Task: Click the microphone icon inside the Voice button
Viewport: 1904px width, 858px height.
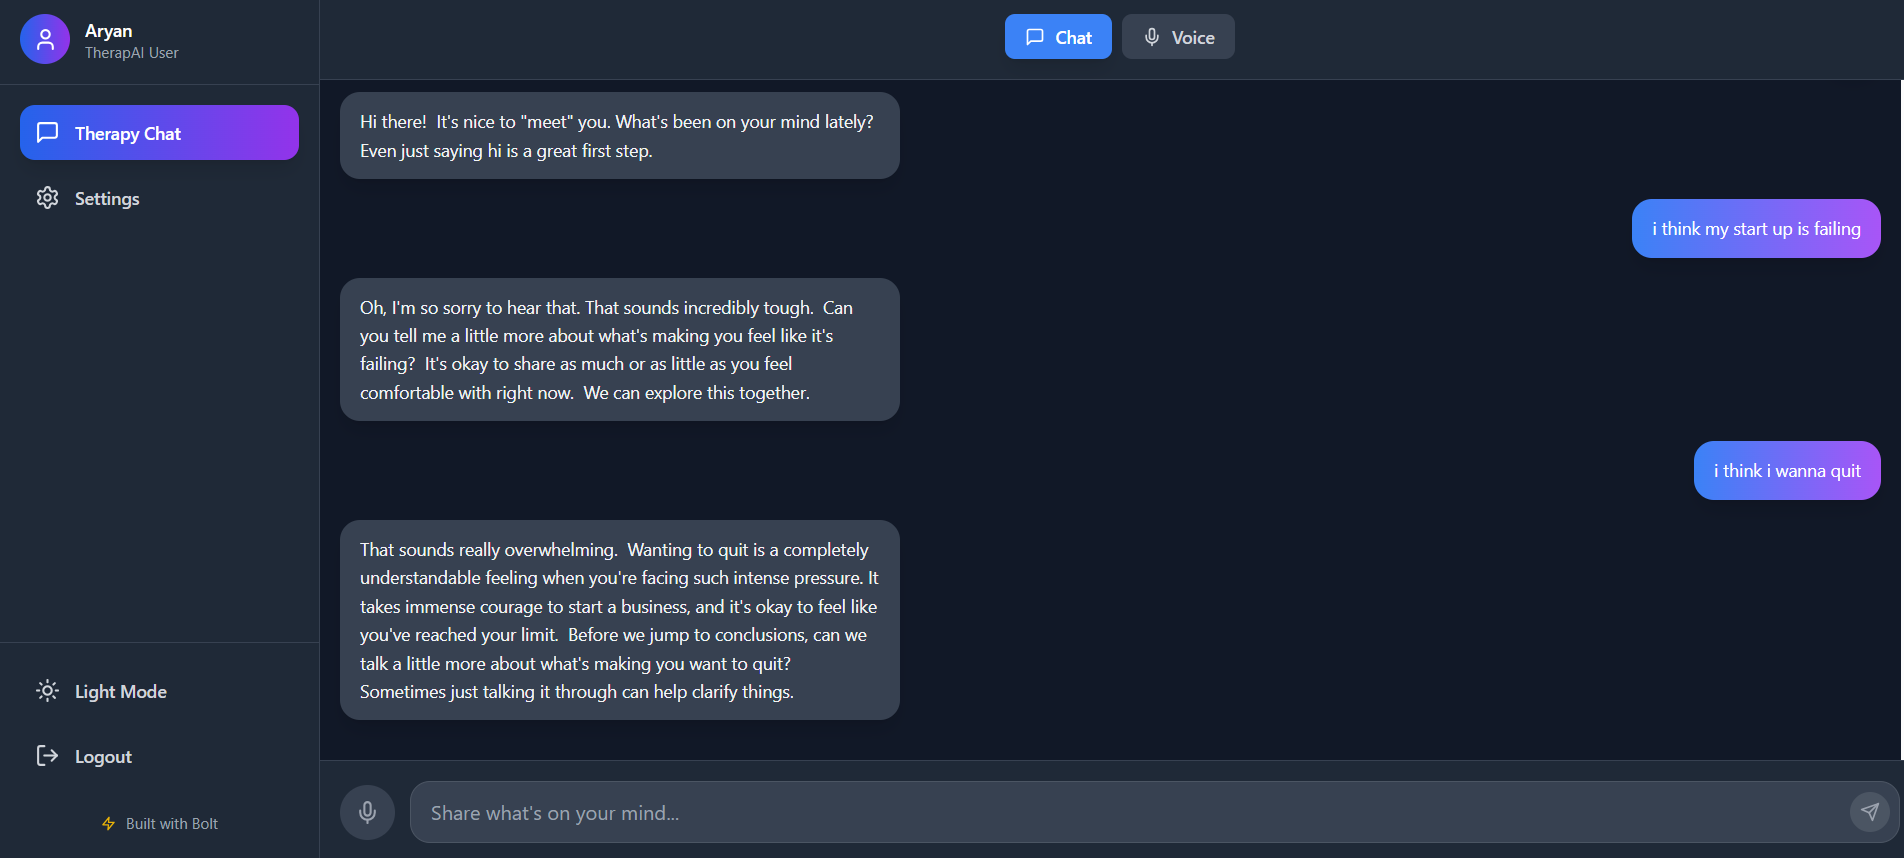Action: coord(1150,36)
